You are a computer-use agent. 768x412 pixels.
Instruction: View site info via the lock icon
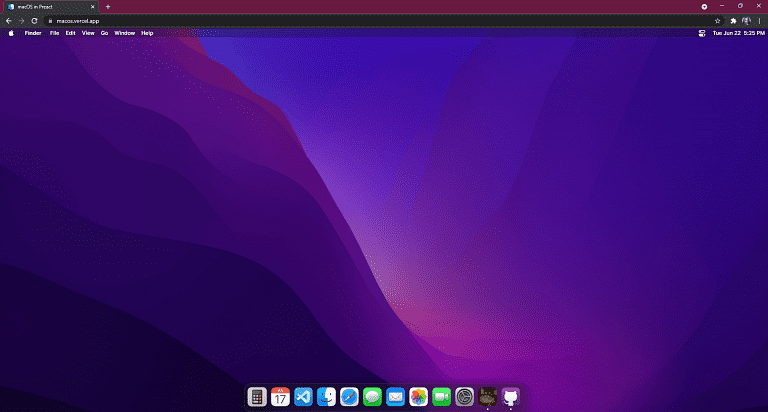coord(50,21)
